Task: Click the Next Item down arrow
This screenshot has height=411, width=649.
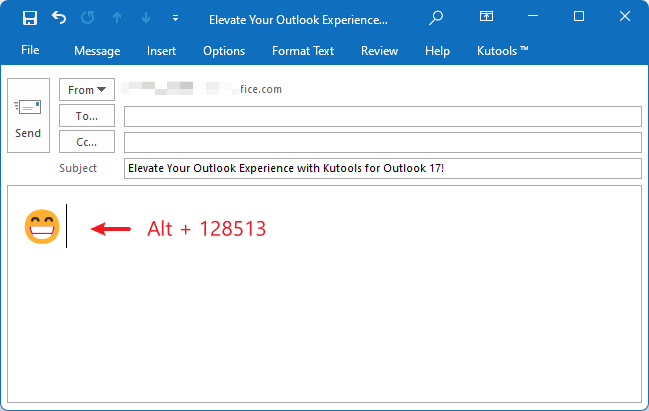Action: [145, 18]
